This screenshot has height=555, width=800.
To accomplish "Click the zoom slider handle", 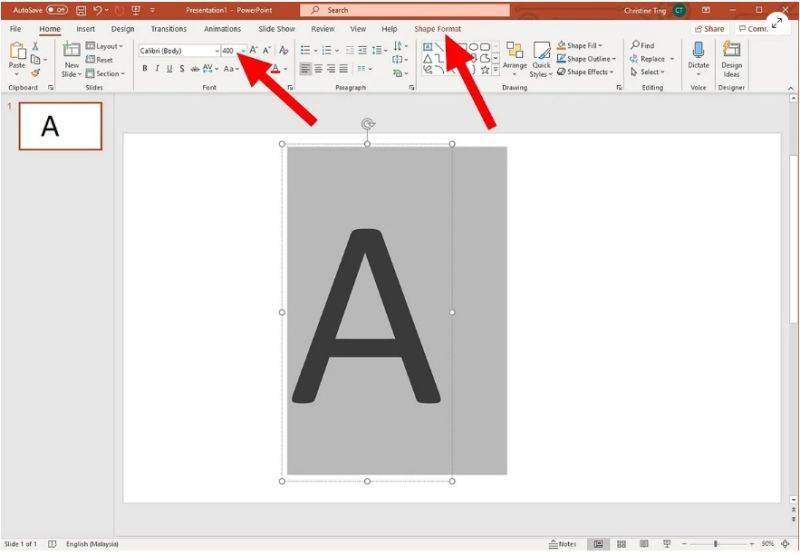I will (716, 544).
